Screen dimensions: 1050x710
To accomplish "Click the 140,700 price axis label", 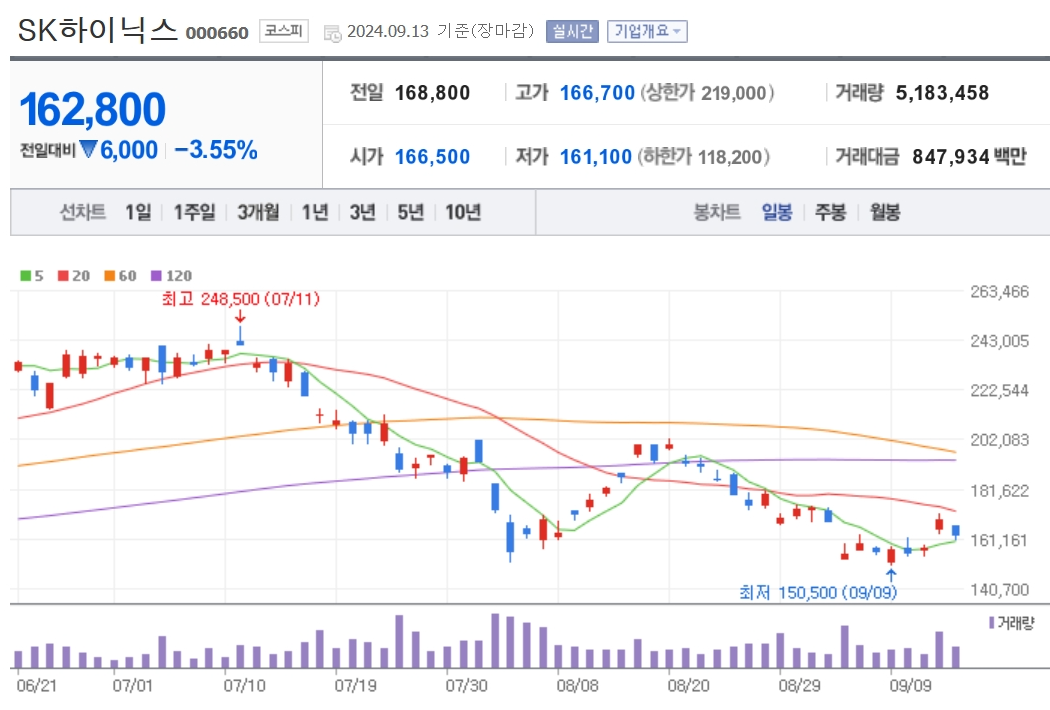I will click(x=999, y=589).
